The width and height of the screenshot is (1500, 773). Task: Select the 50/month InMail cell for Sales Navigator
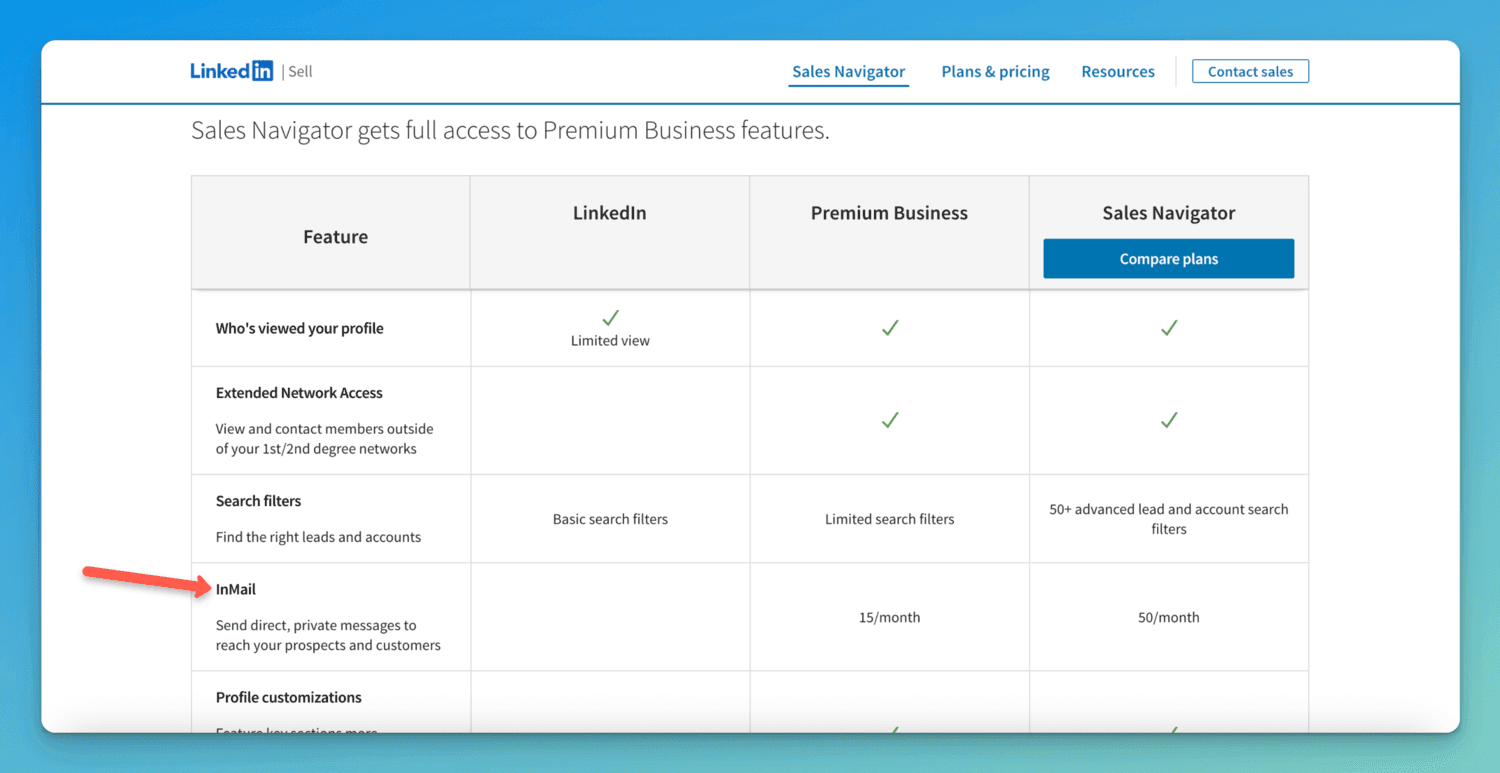tap(1168, 617)
